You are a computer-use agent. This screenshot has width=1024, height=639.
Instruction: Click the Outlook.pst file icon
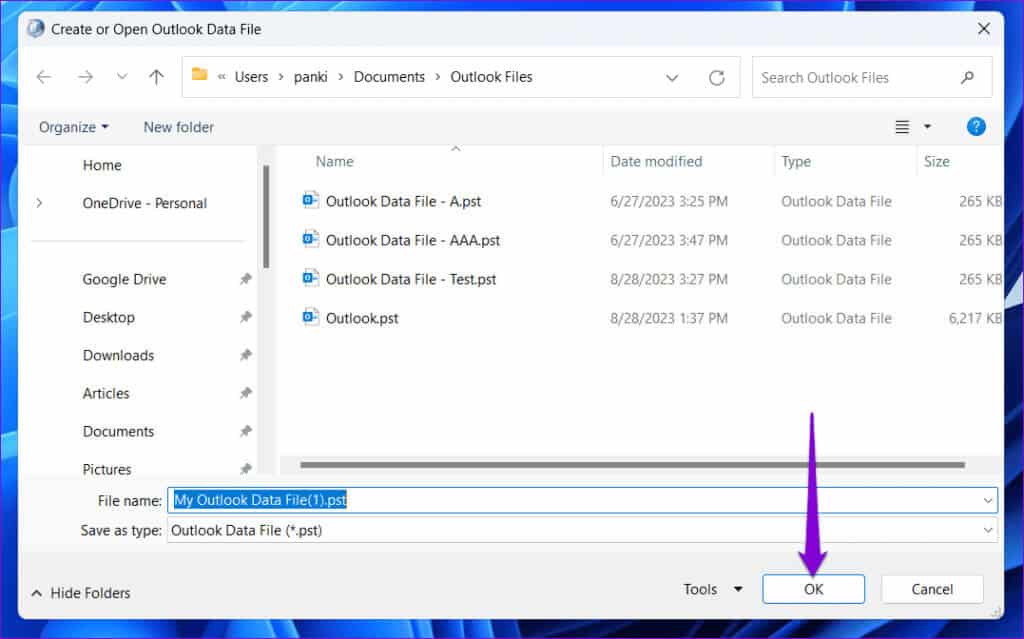click(x=310, y=317)
